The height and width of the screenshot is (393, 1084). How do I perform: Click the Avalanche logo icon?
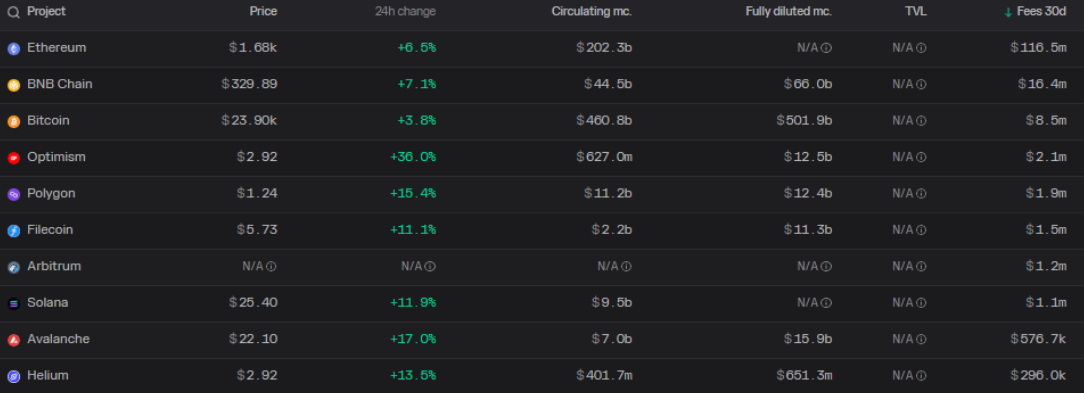click(x=14, y=340)
